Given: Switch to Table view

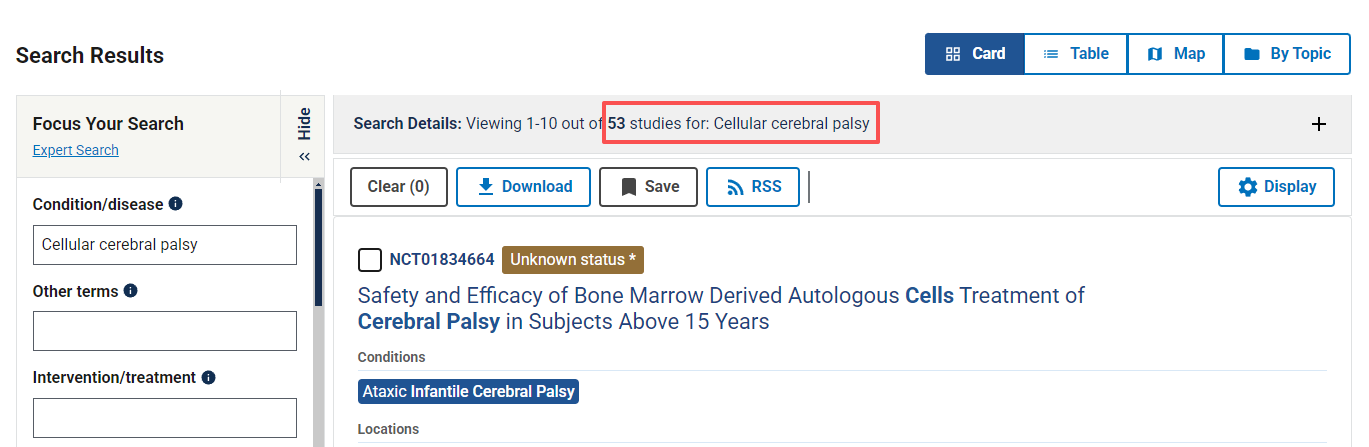Looking at the screenshot, I should click(x=1076, y=54).
